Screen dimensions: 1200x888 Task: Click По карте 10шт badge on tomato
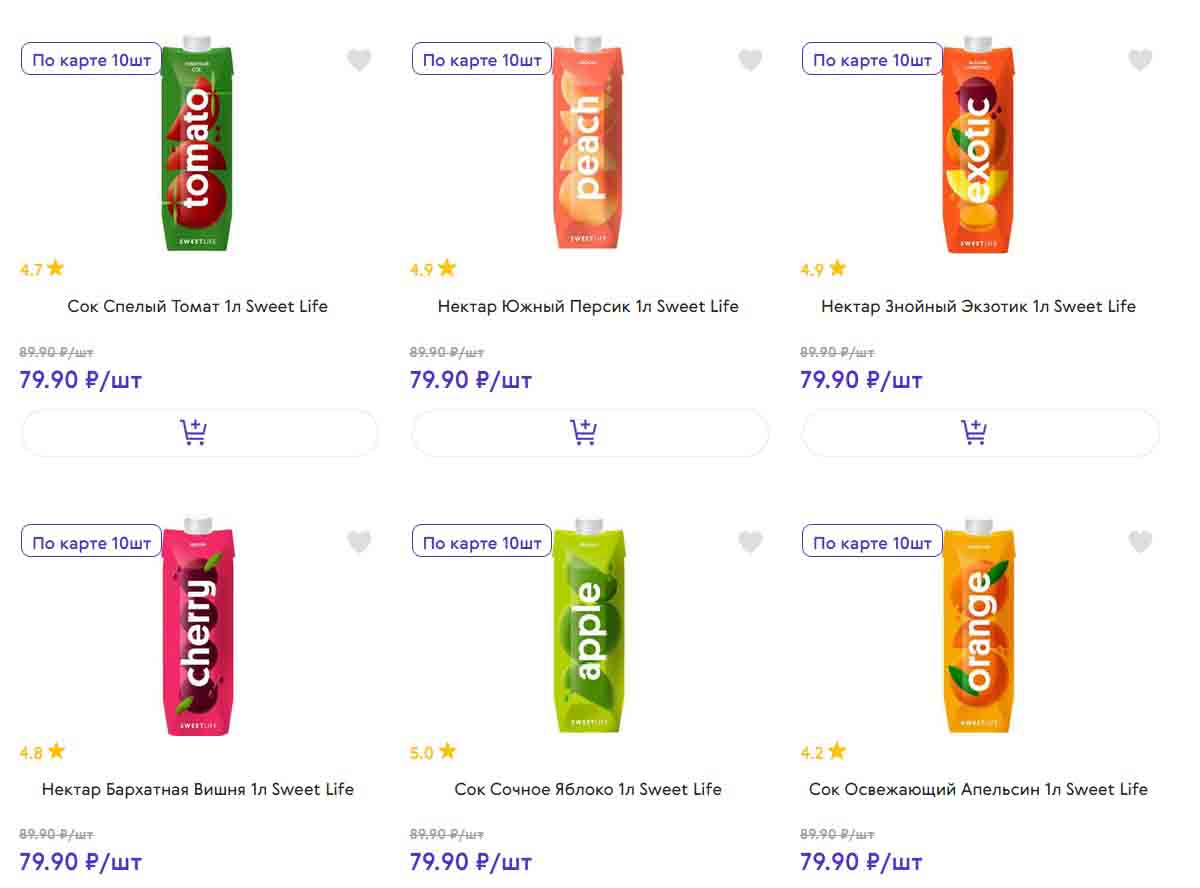(91, 60)
